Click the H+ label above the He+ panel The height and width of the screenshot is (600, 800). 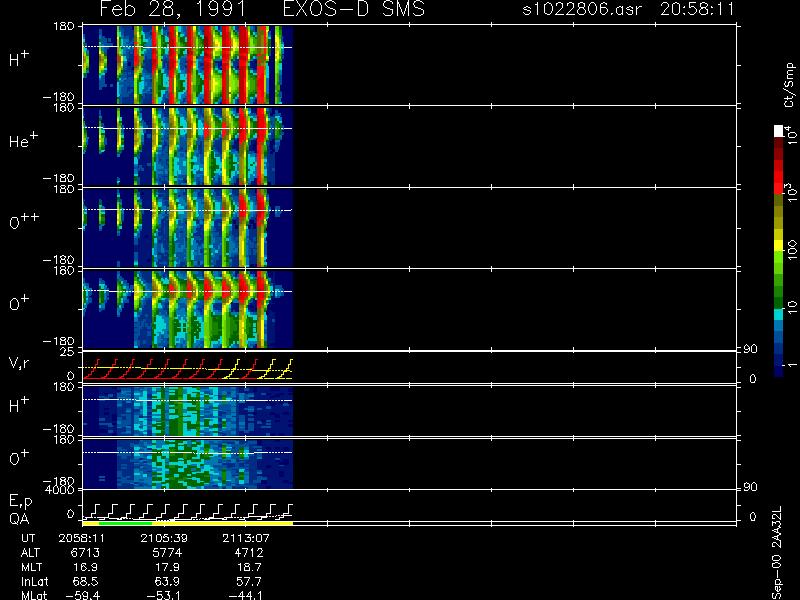click(19, 59)
